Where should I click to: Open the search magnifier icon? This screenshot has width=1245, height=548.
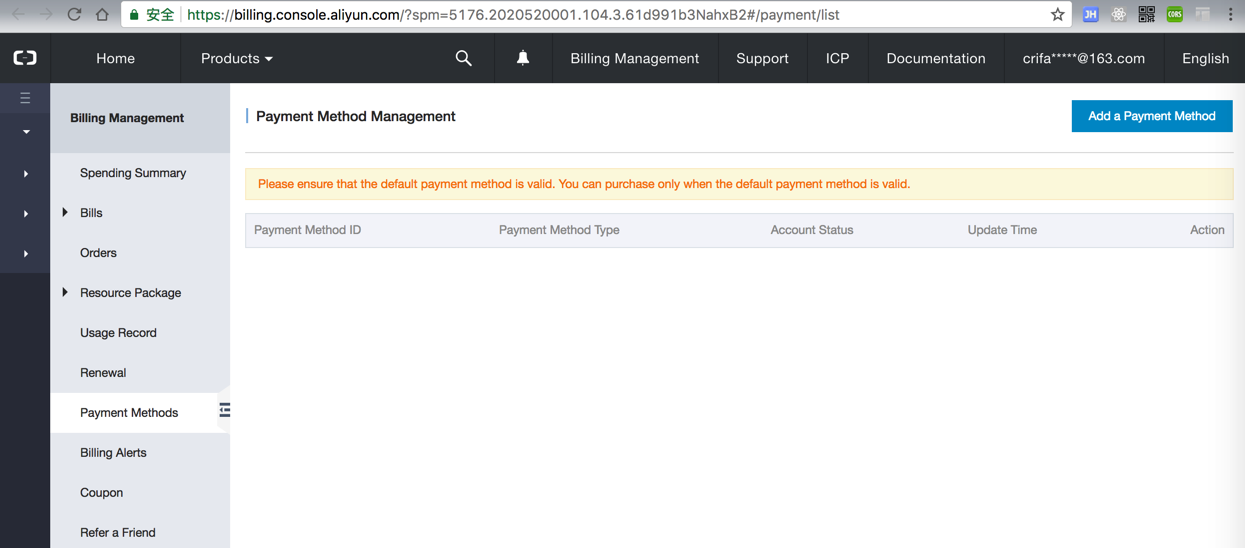463,58
